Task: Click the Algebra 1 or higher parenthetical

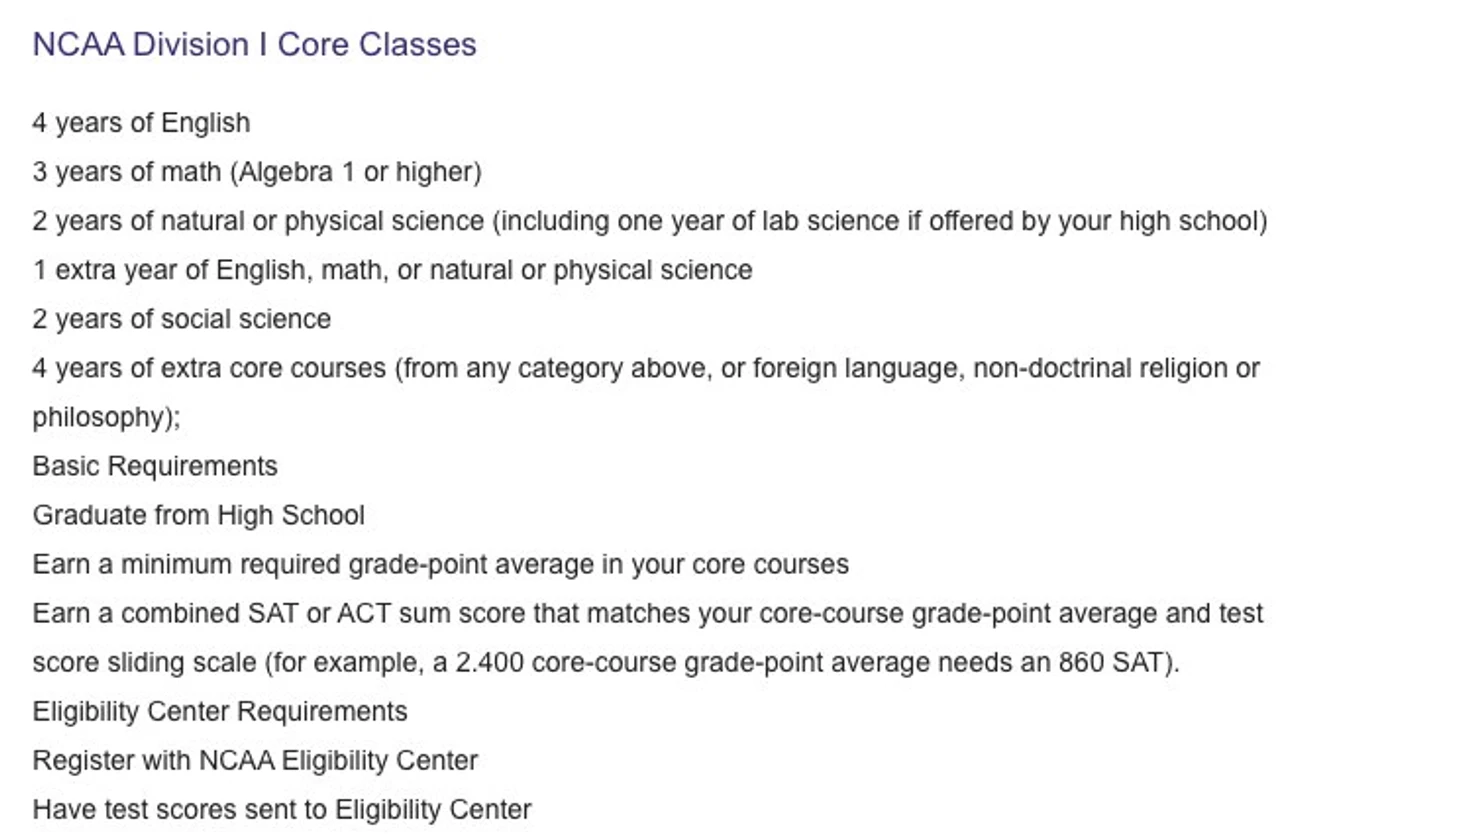Action: point(356,172)
